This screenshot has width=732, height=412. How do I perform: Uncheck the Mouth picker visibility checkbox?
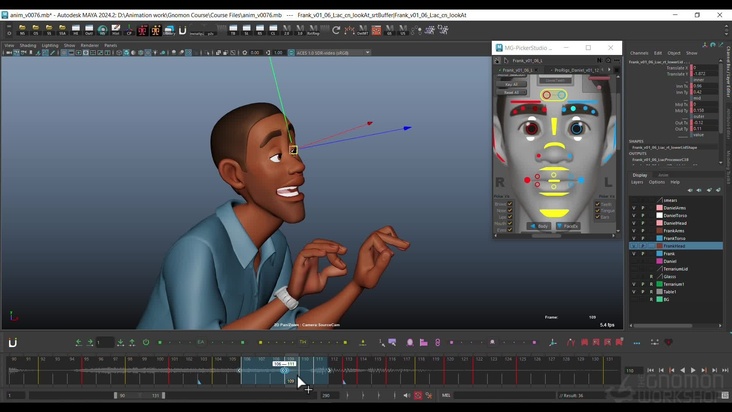point(510,223)
